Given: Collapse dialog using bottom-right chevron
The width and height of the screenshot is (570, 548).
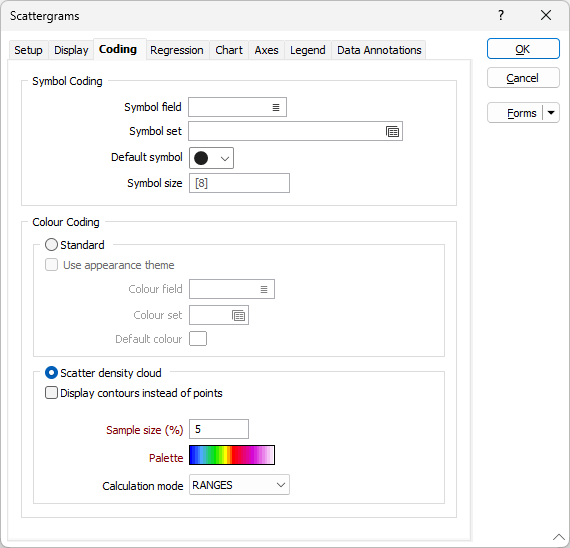Looking at the screenshot, I should pyautogui.click(x=559, y=537).
